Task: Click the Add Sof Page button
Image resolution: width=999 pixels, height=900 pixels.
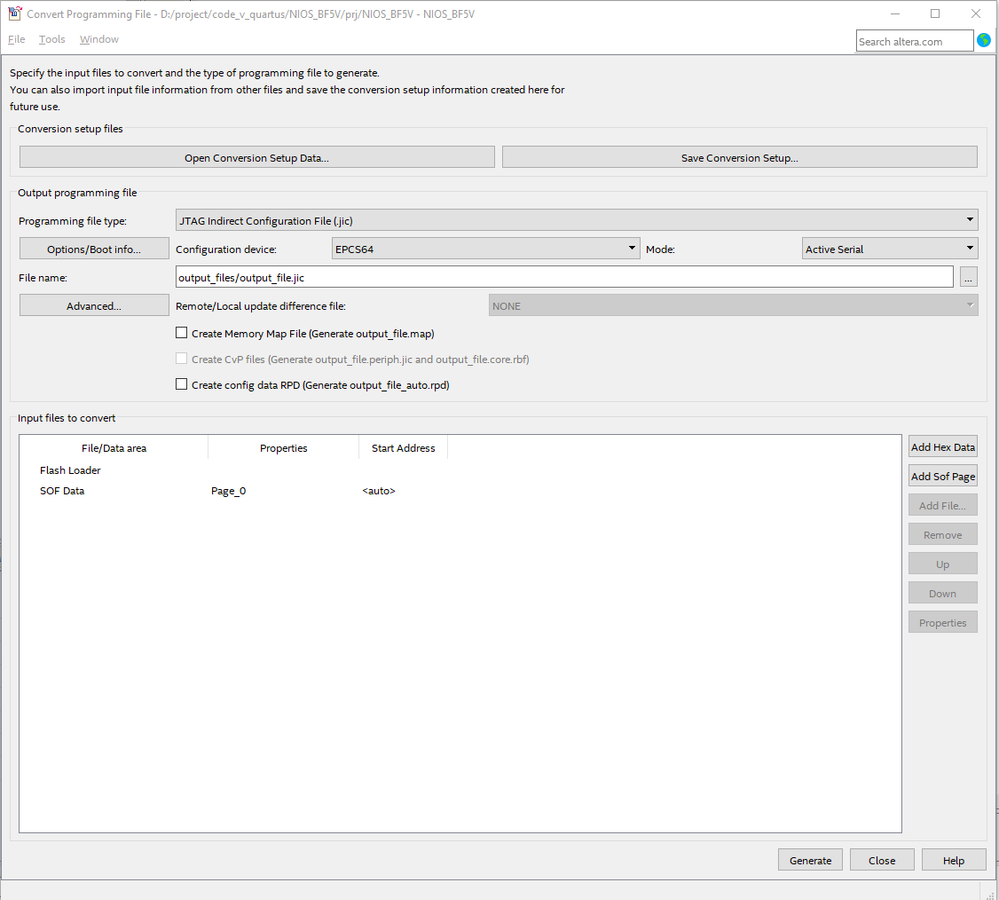Action: tap(942, 476)
